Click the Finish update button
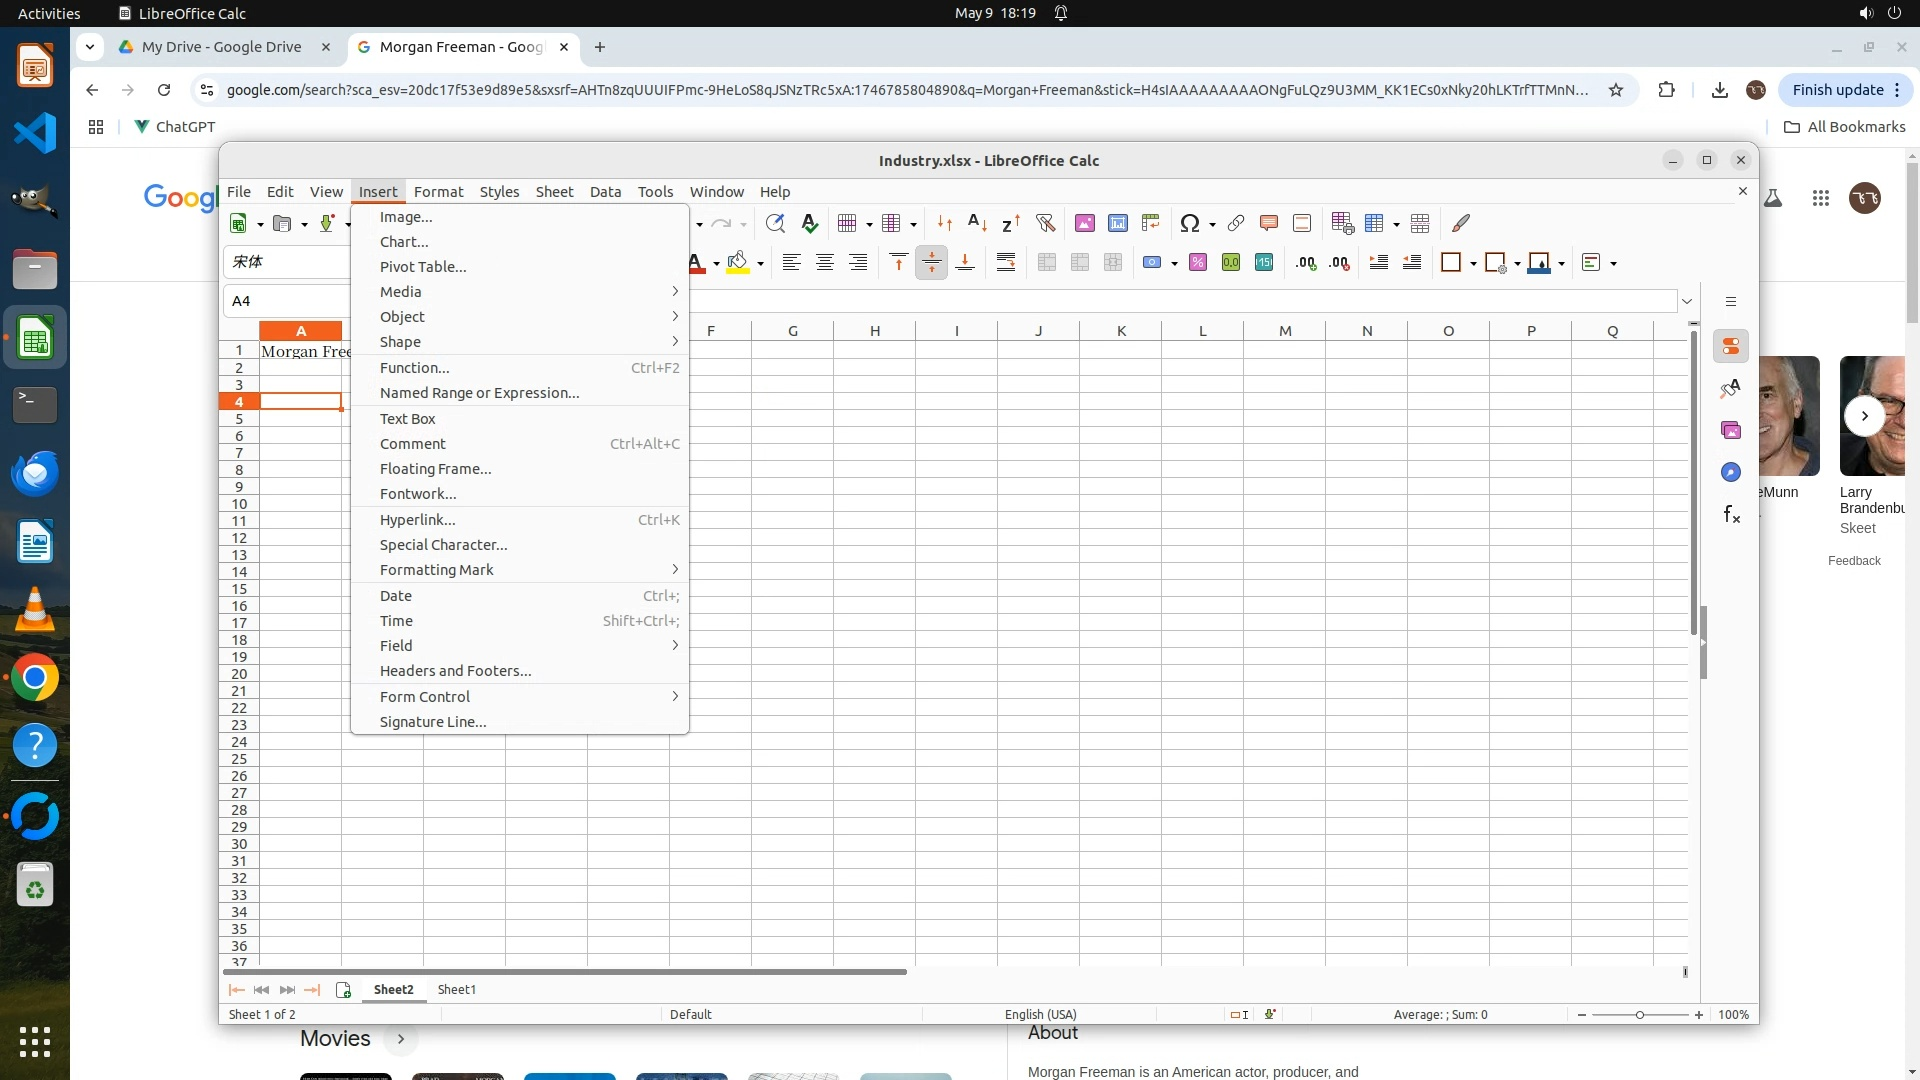This screenshot has height=1080, width=1920. pos(1837,90)
